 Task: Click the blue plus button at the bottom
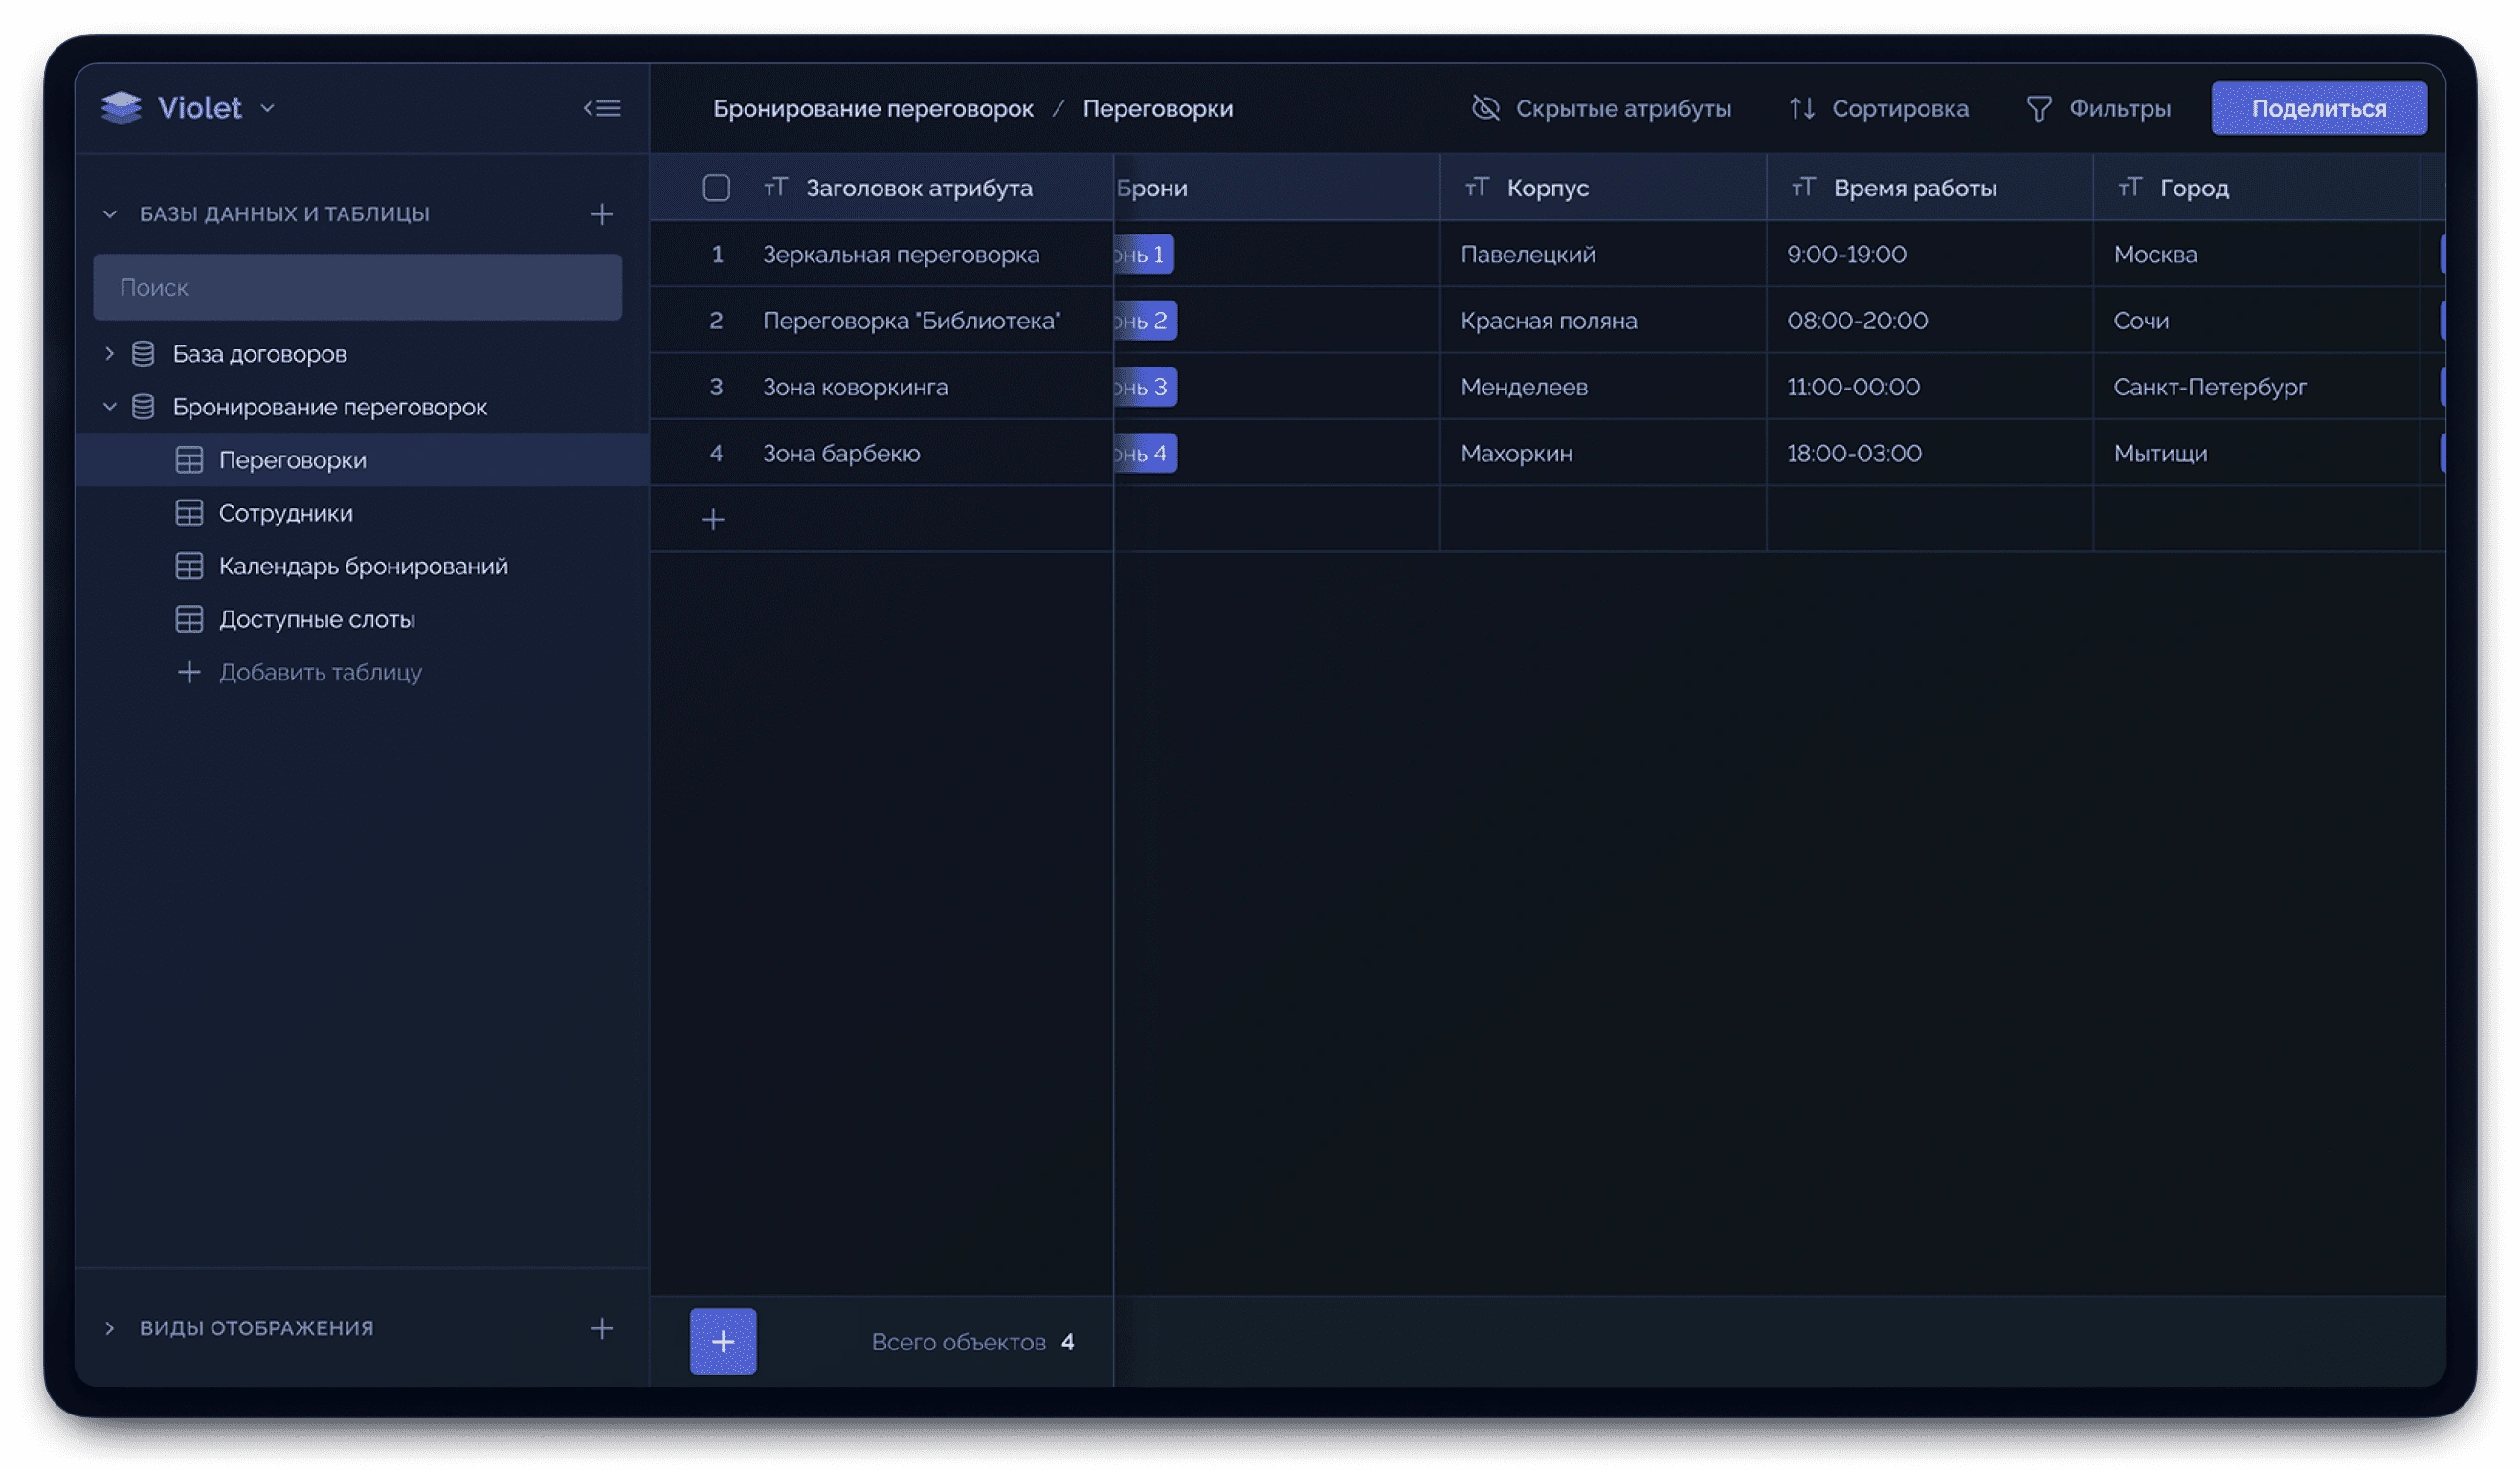click(x=723, y=1341)
